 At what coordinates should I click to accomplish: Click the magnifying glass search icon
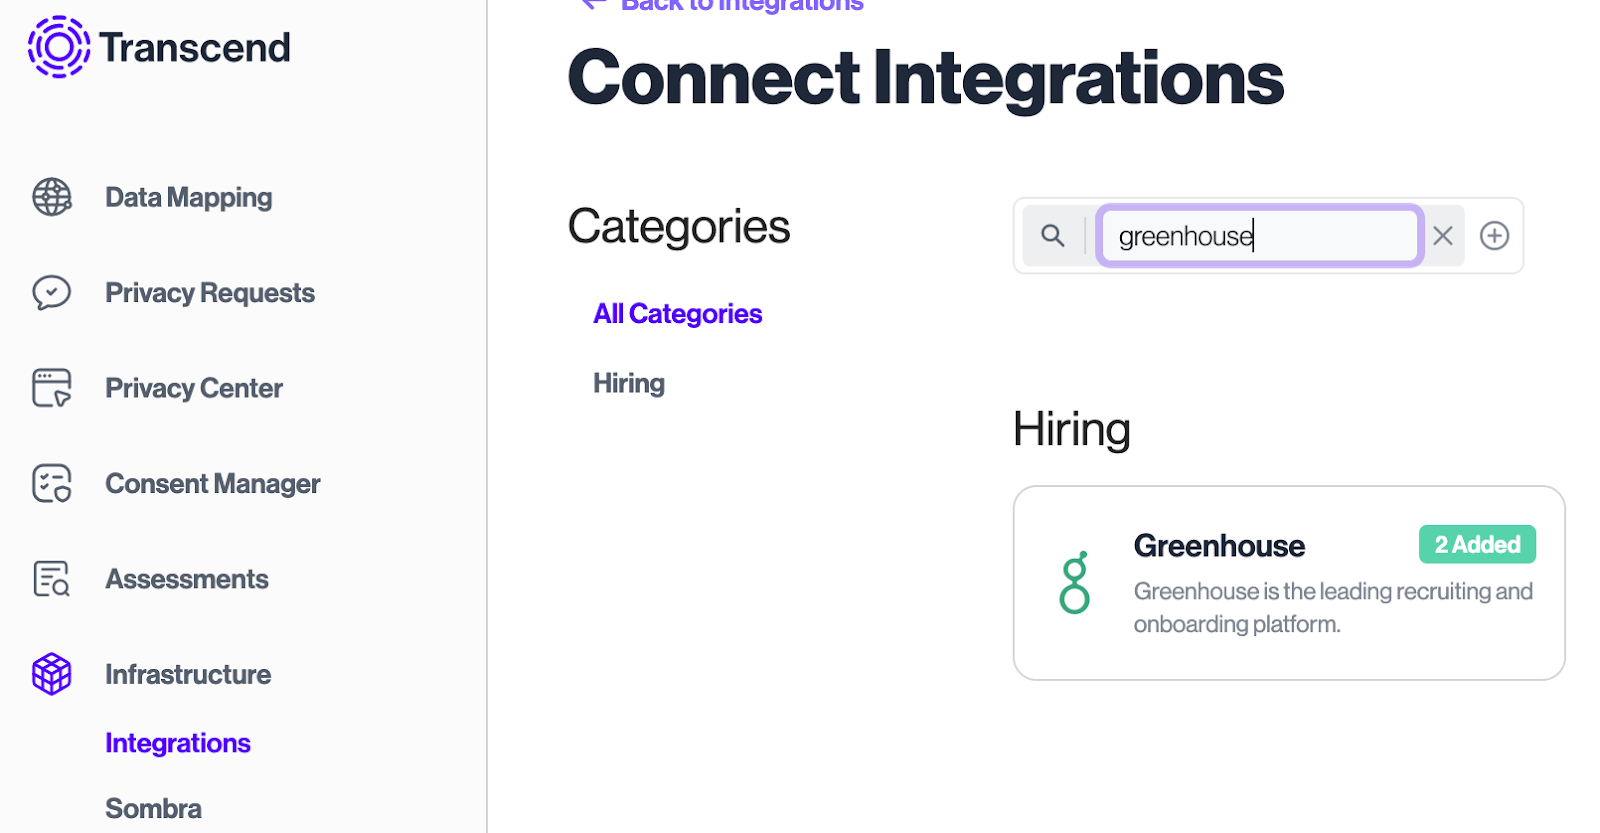coord(1052,235)
